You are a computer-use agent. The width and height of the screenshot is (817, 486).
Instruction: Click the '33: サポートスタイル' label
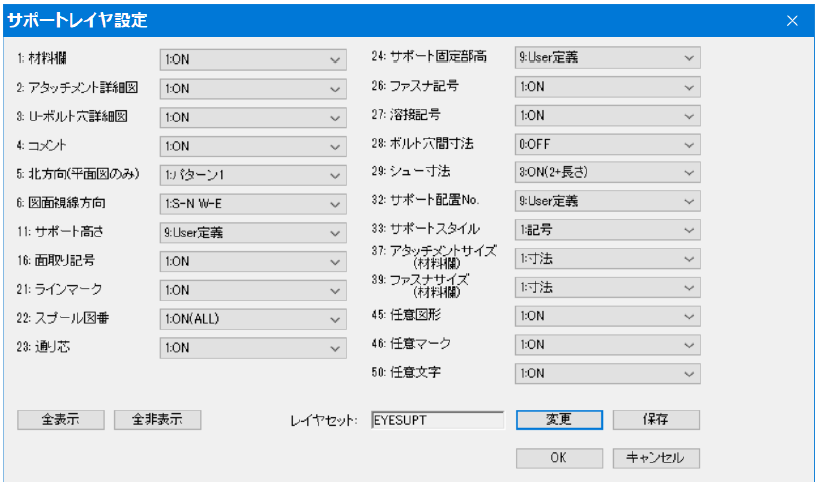(426, 229)
